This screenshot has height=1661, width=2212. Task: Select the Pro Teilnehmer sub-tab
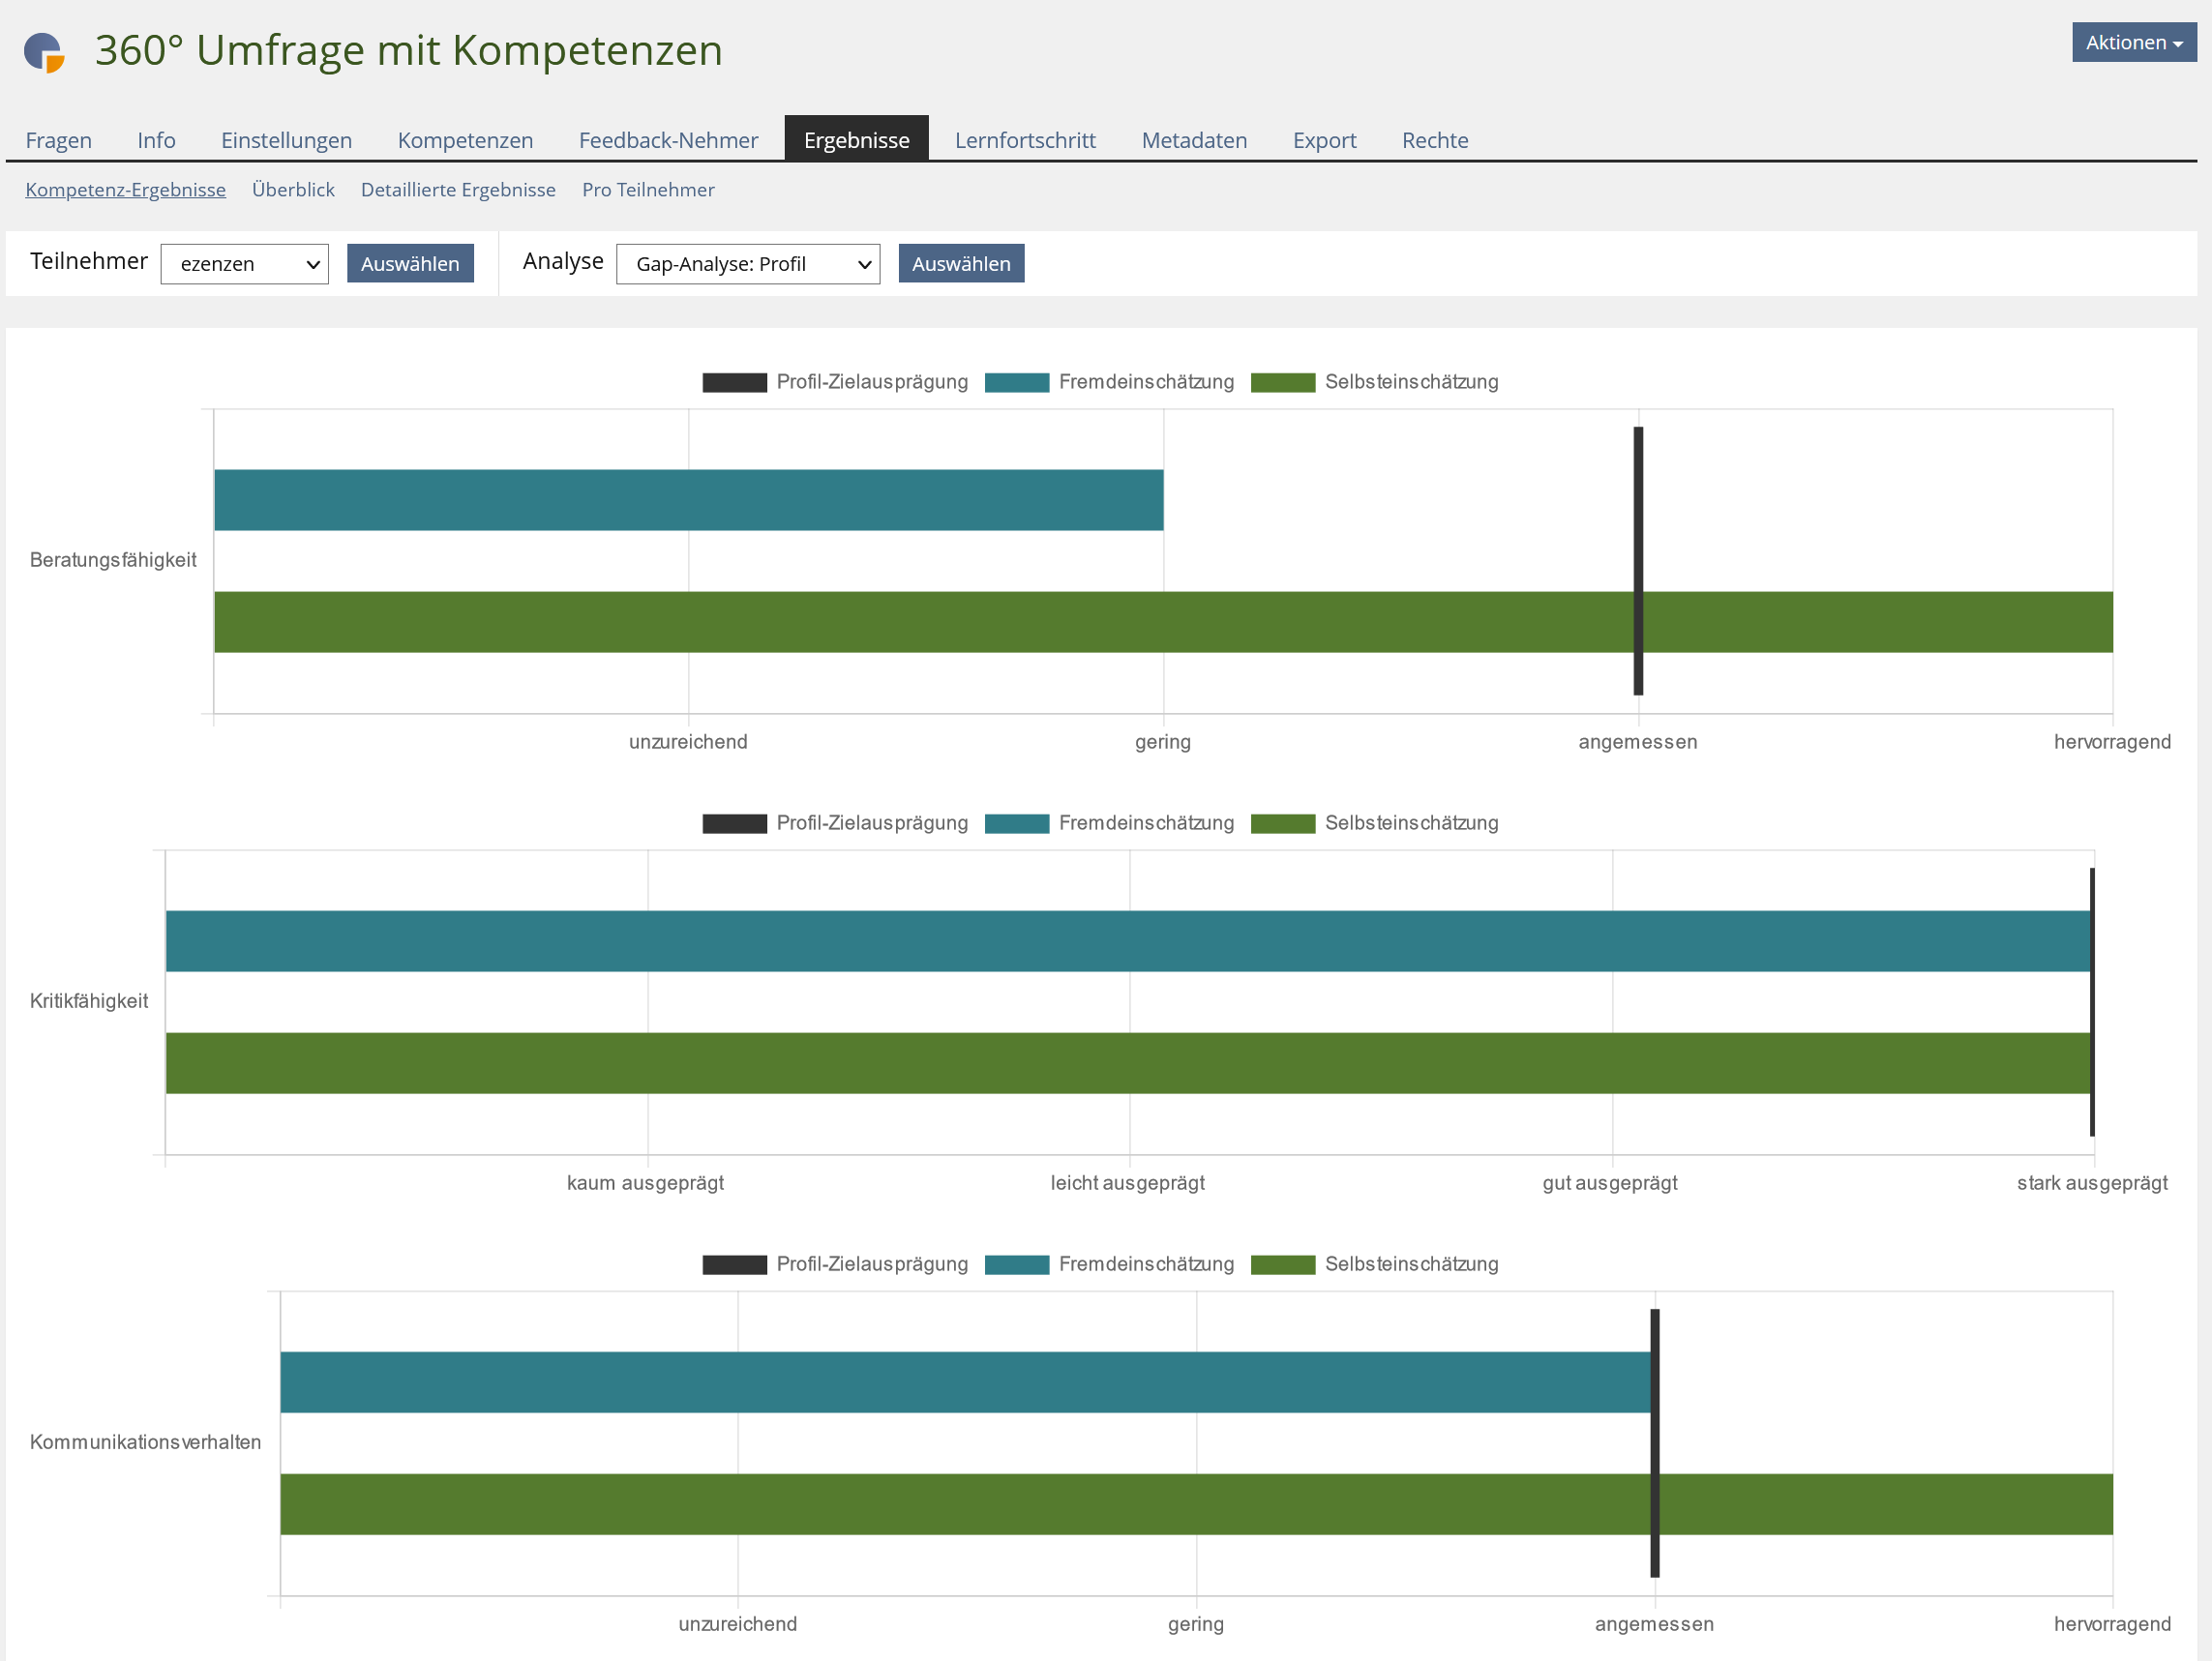click(x=648, y=190)
